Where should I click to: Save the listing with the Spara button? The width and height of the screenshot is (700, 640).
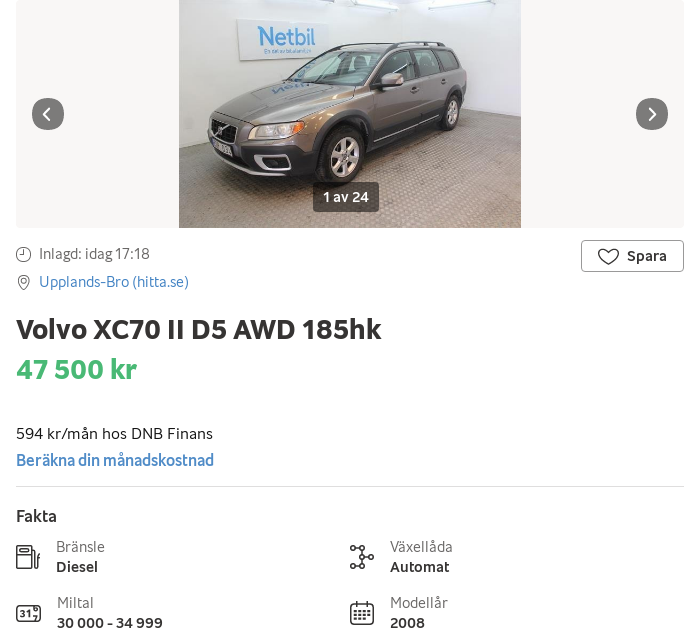[x=632, y=256]
